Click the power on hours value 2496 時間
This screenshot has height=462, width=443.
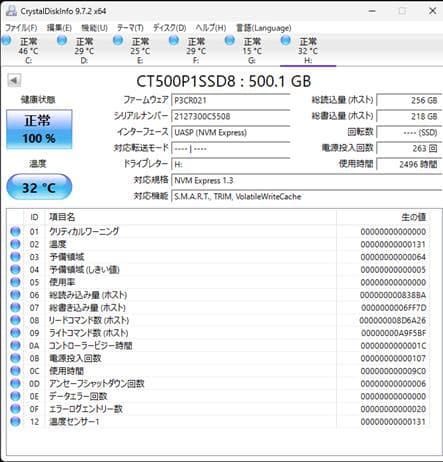click(x=409, y=164)
